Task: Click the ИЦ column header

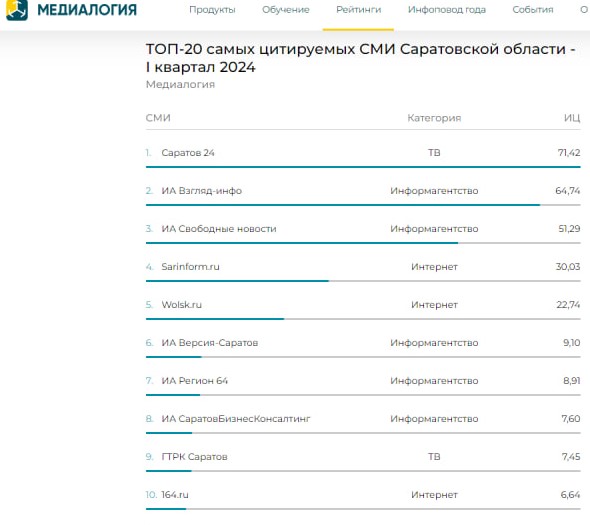Action: (x=572, y=118)
